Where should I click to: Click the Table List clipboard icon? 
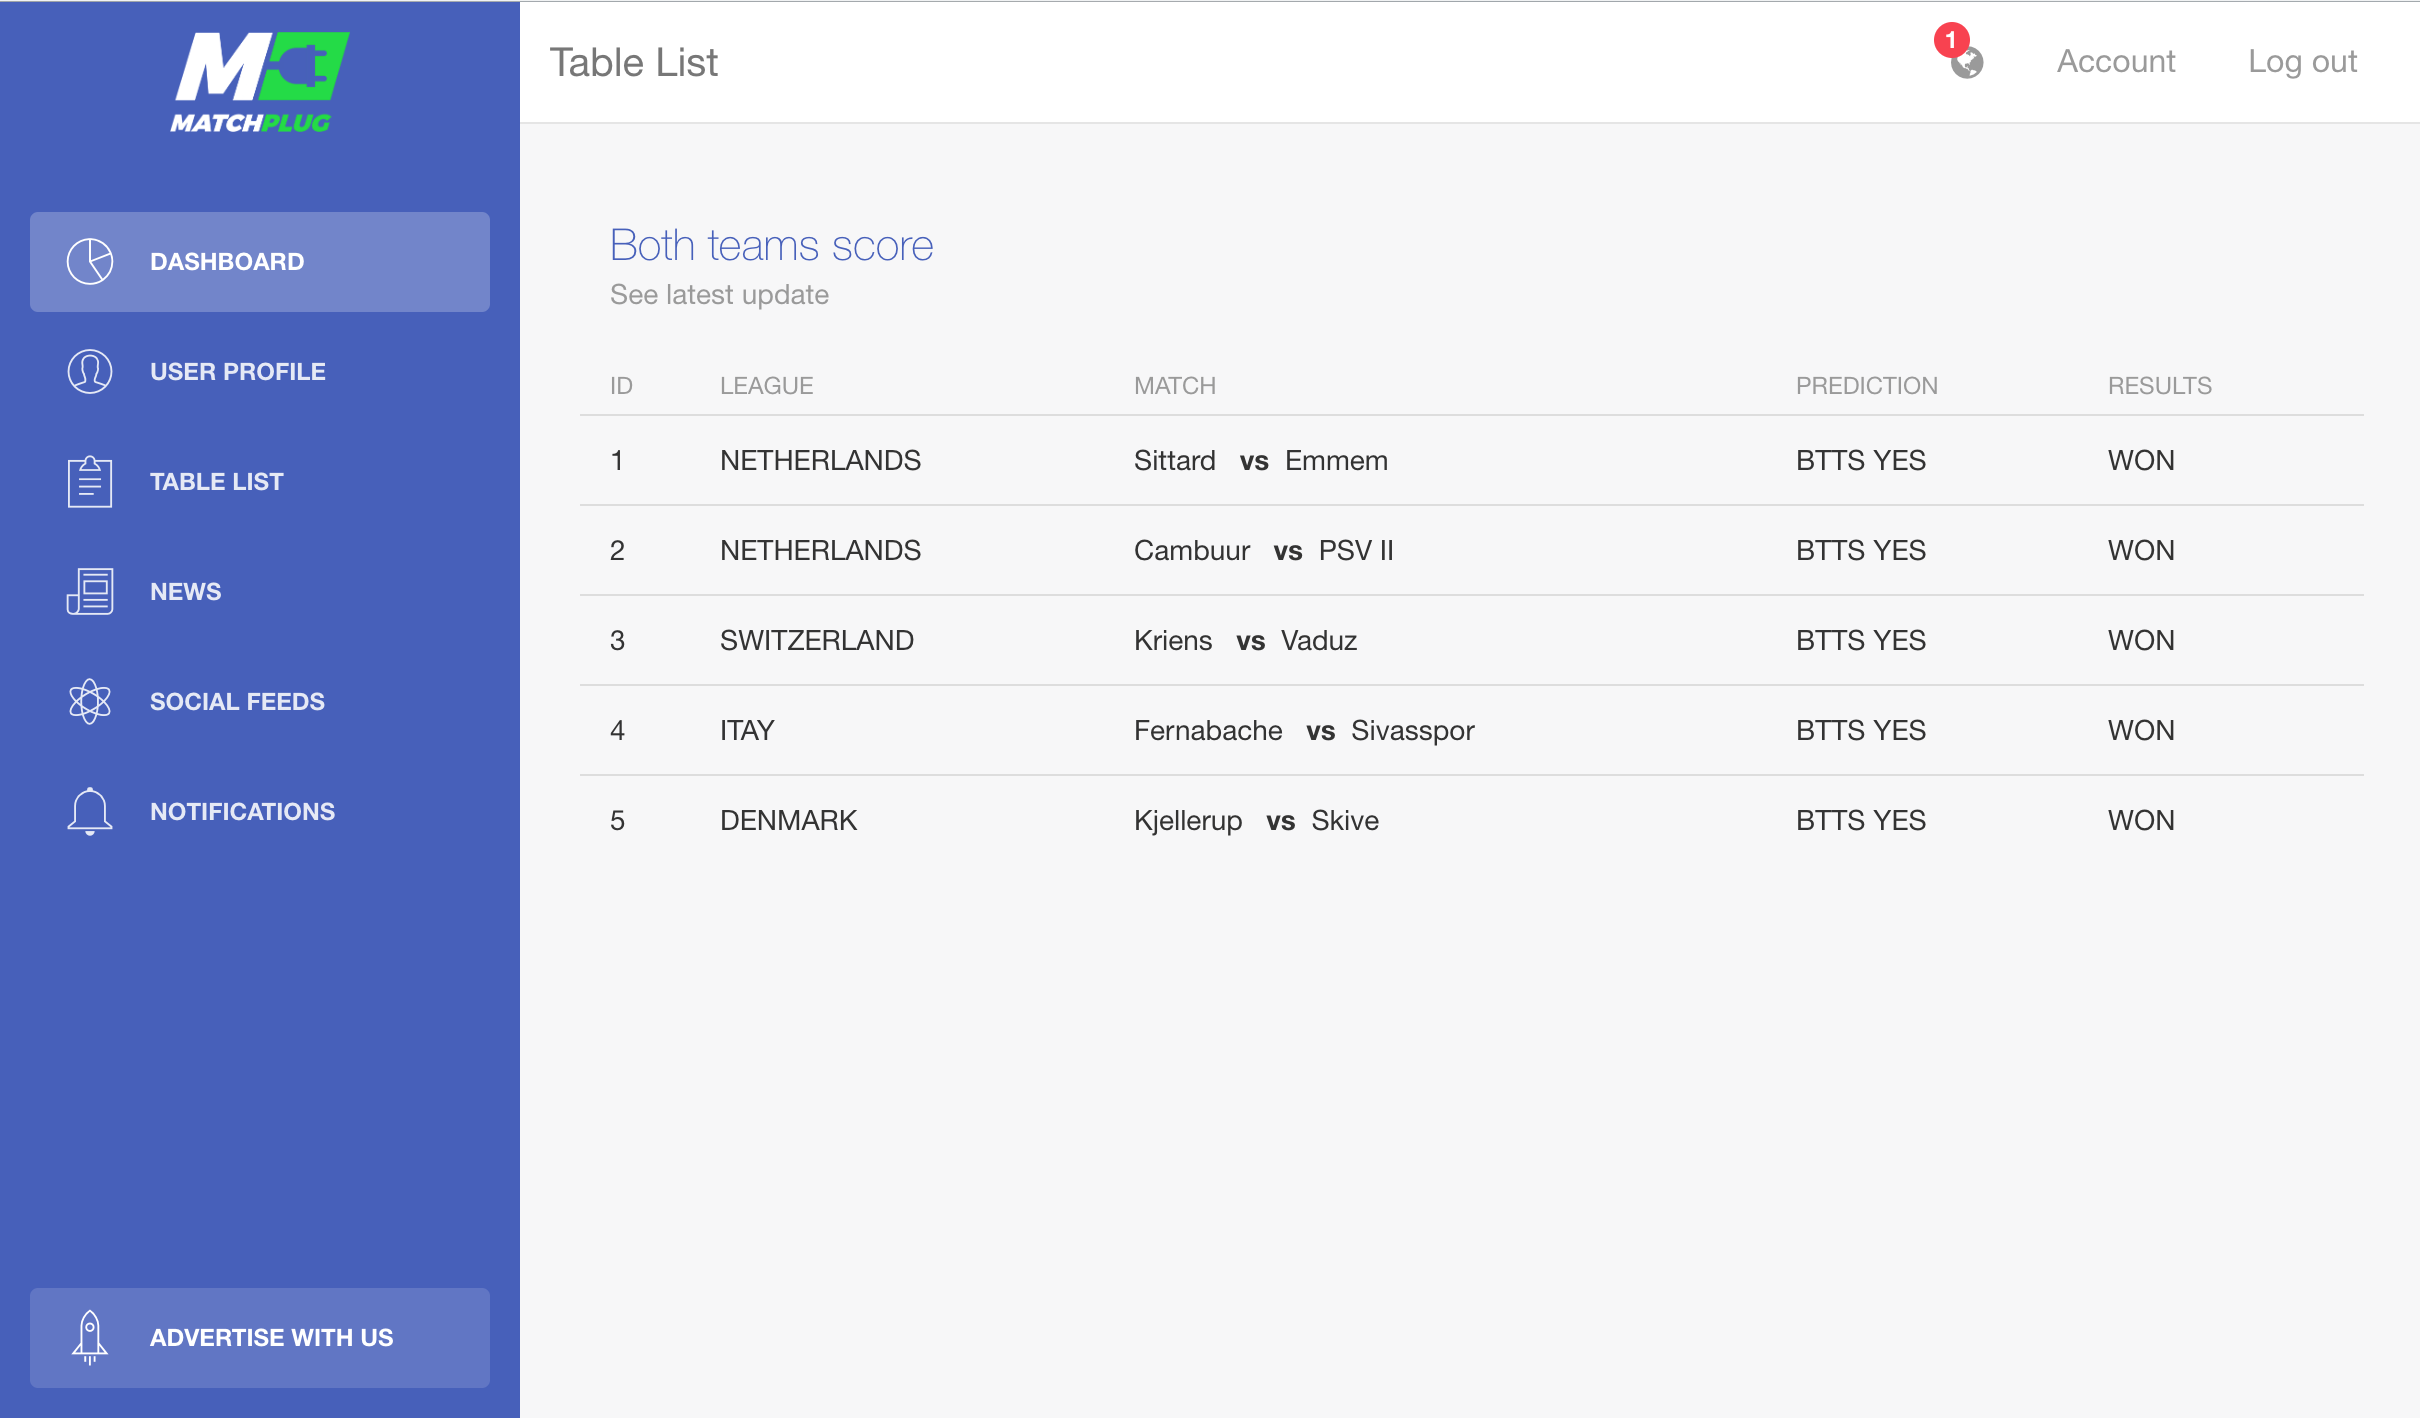(90, 482)
